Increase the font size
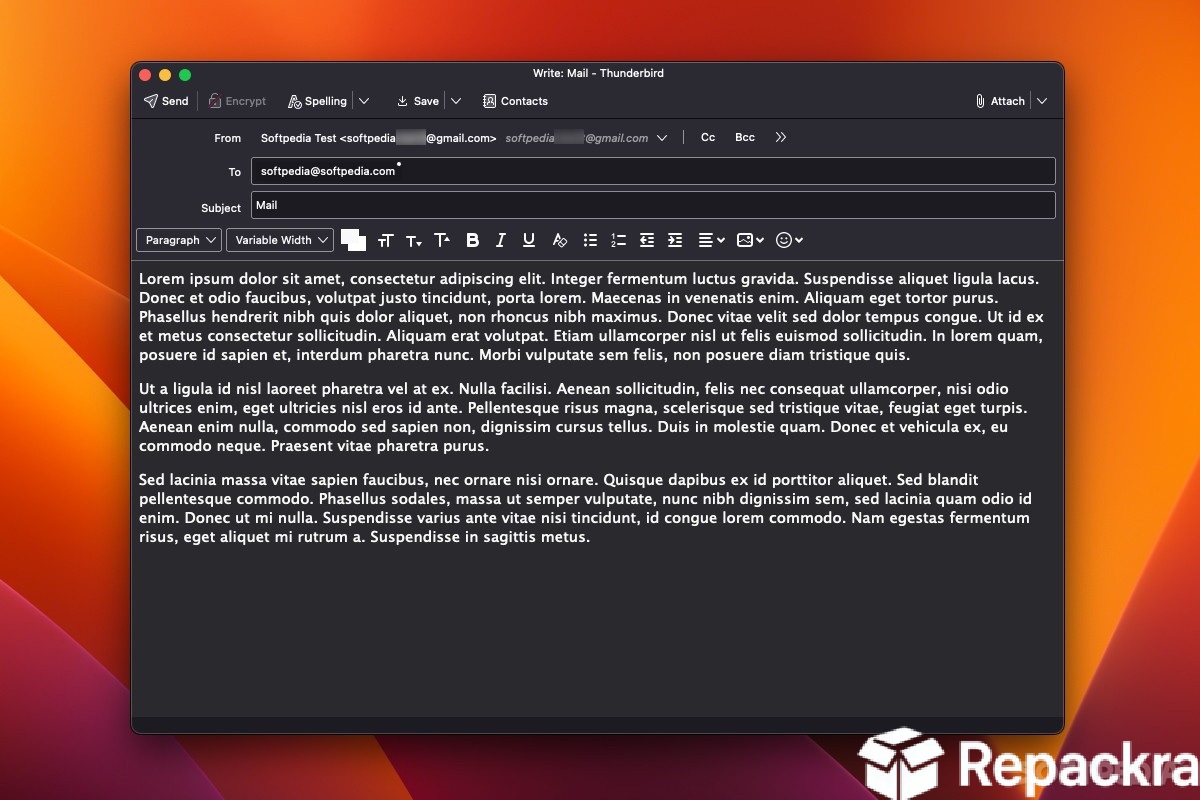Viewport: 1200px width, 800px height. (442, 240)
